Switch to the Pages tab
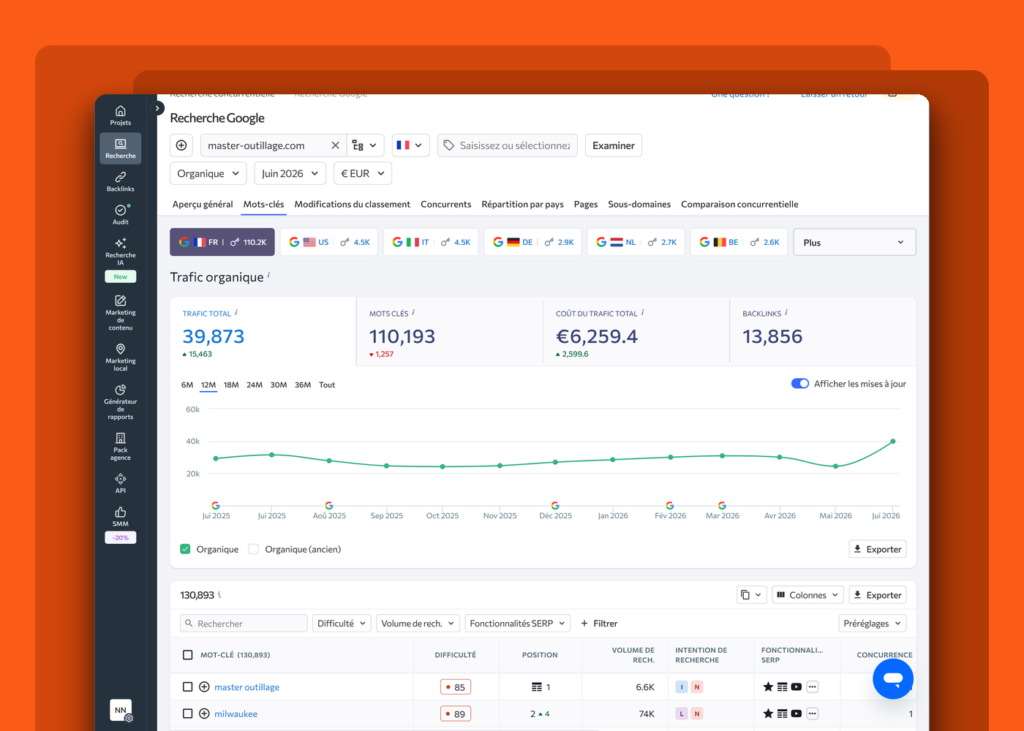Screen dimensions: 1024x731 (586, 204)
